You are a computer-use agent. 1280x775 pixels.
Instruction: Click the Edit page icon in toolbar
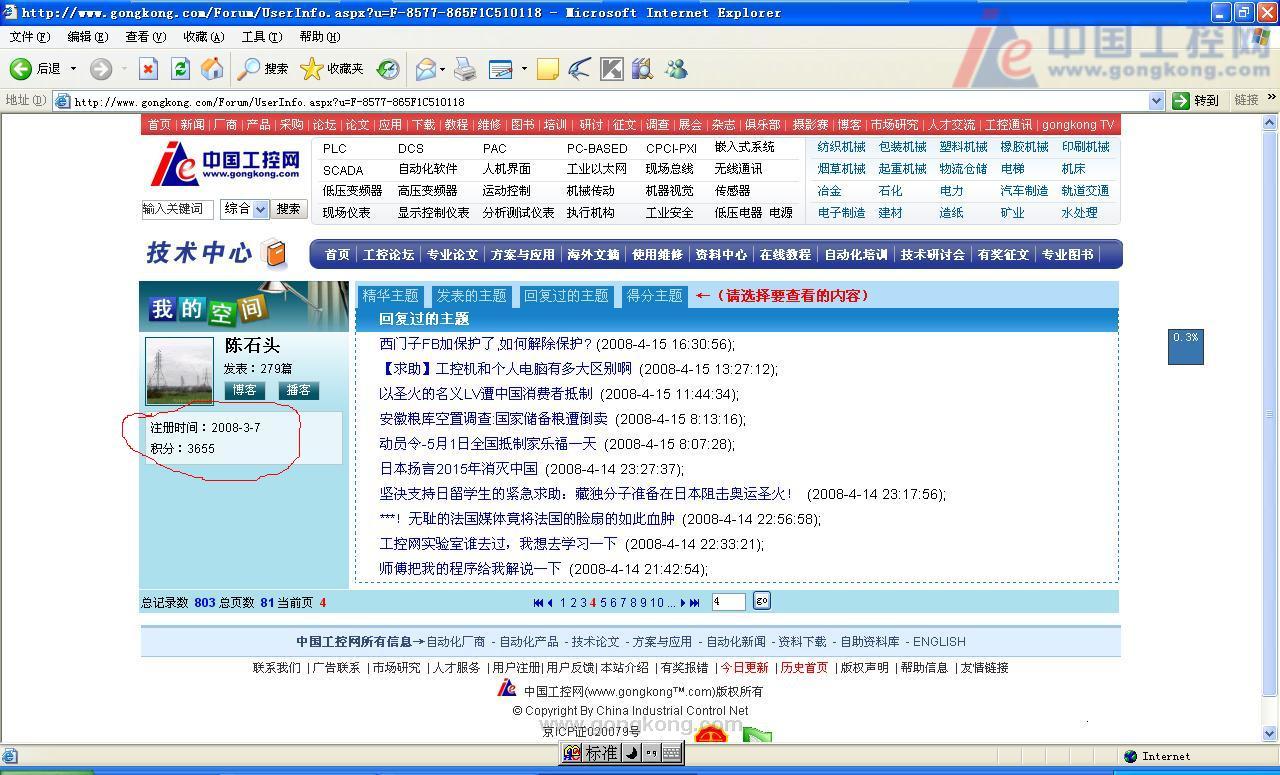(500, 69)
